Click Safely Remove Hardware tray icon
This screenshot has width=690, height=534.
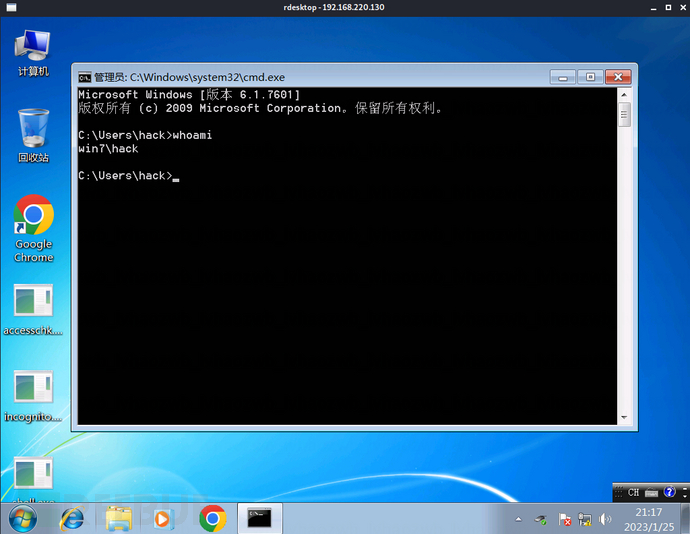[541, 519]
